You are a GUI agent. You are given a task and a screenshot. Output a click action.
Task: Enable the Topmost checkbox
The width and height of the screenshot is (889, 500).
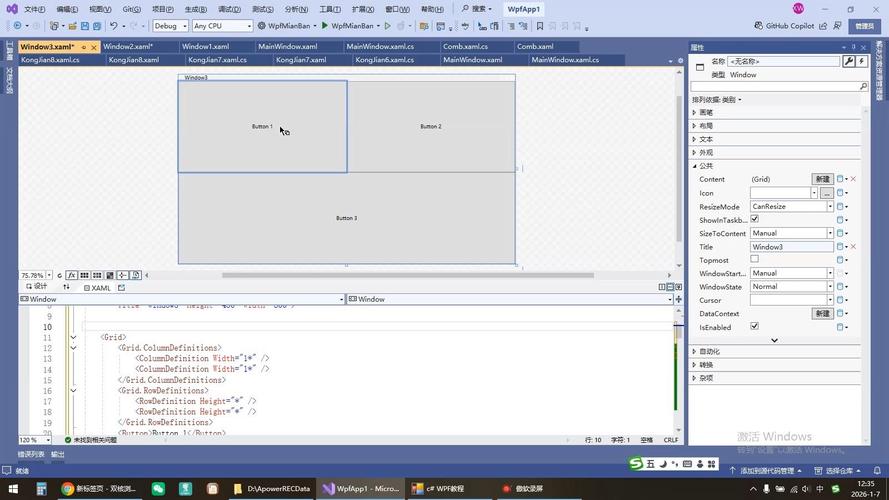[755, 259]
